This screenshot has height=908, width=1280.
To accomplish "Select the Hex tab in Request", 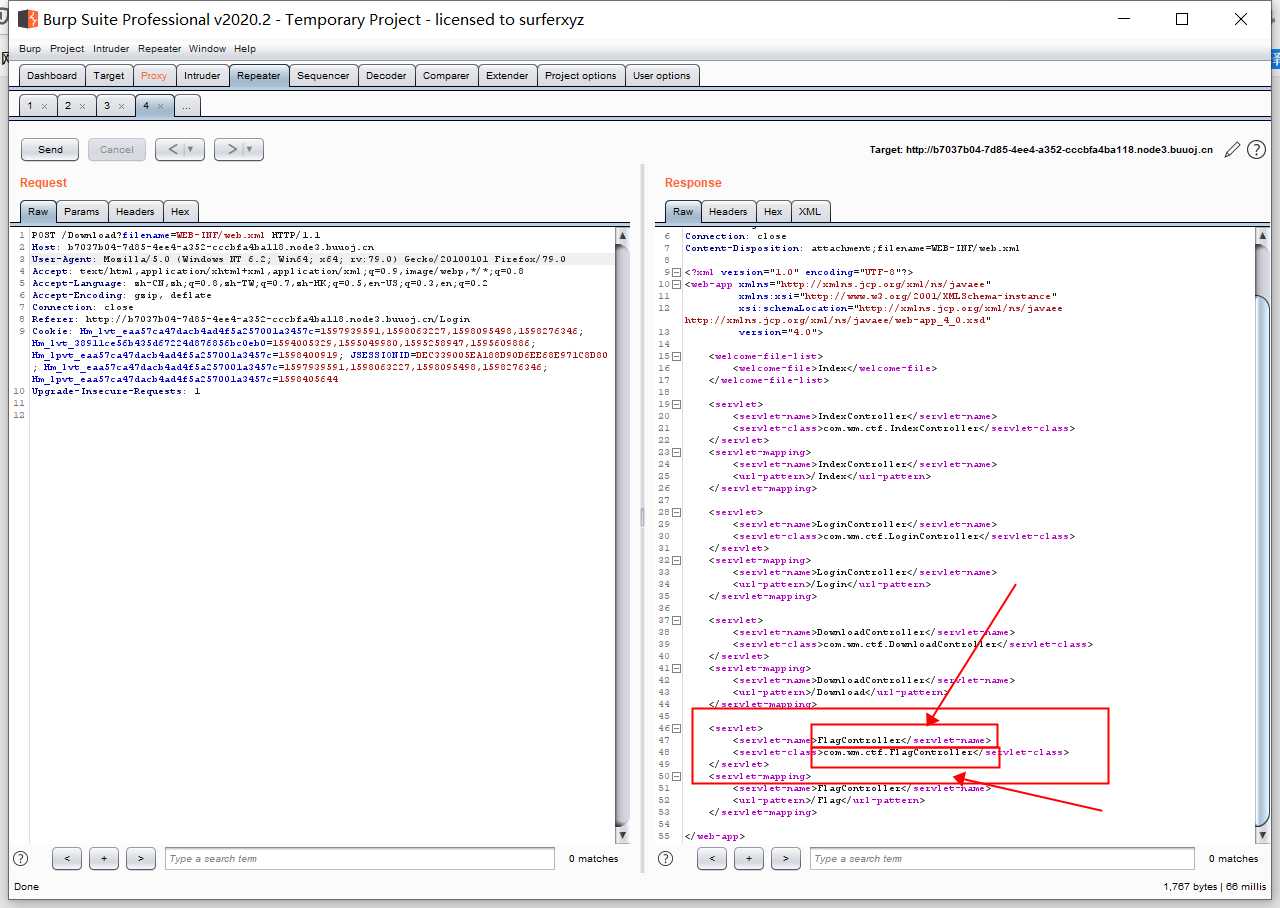I will coord(180,211).
